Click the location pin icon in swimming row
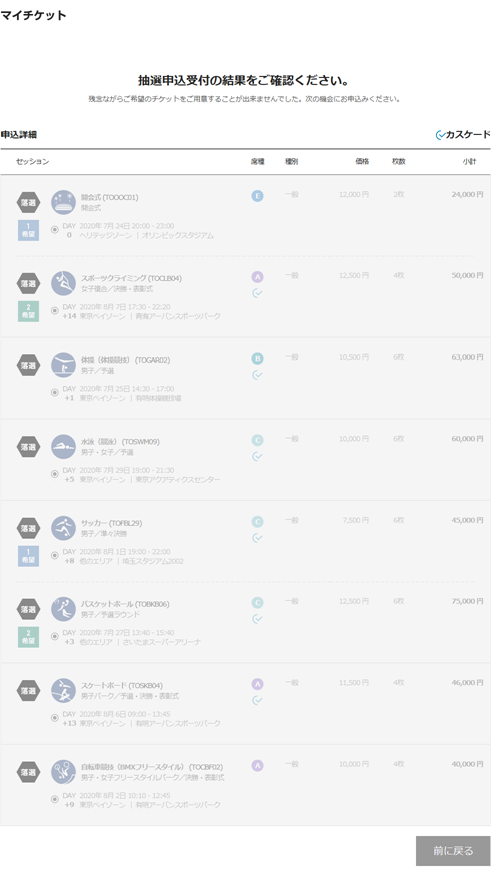This screenshot has width=500, height=870. click(54, 474)
